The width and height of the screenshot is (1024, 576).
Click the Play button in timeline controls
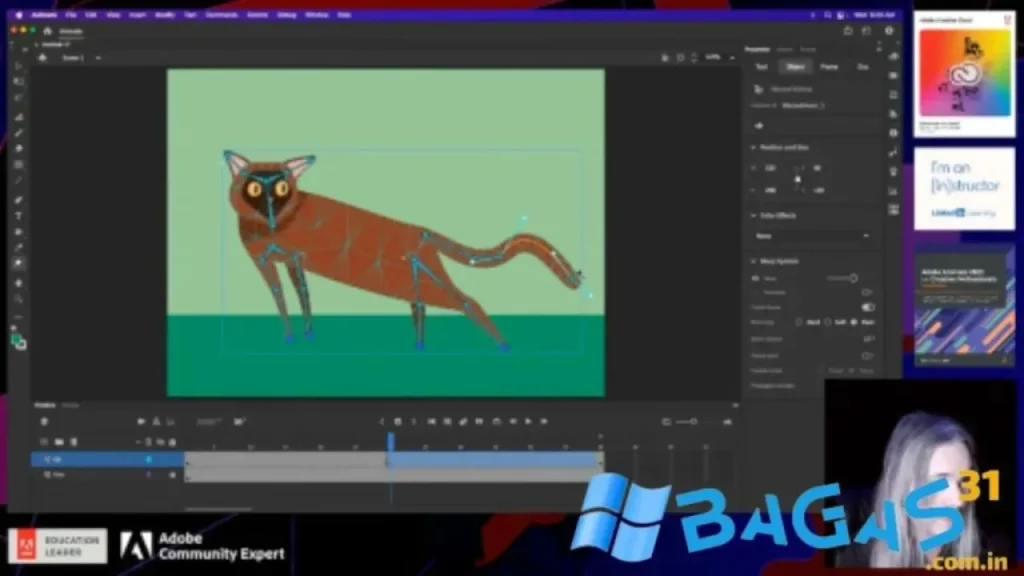(529, 421)
